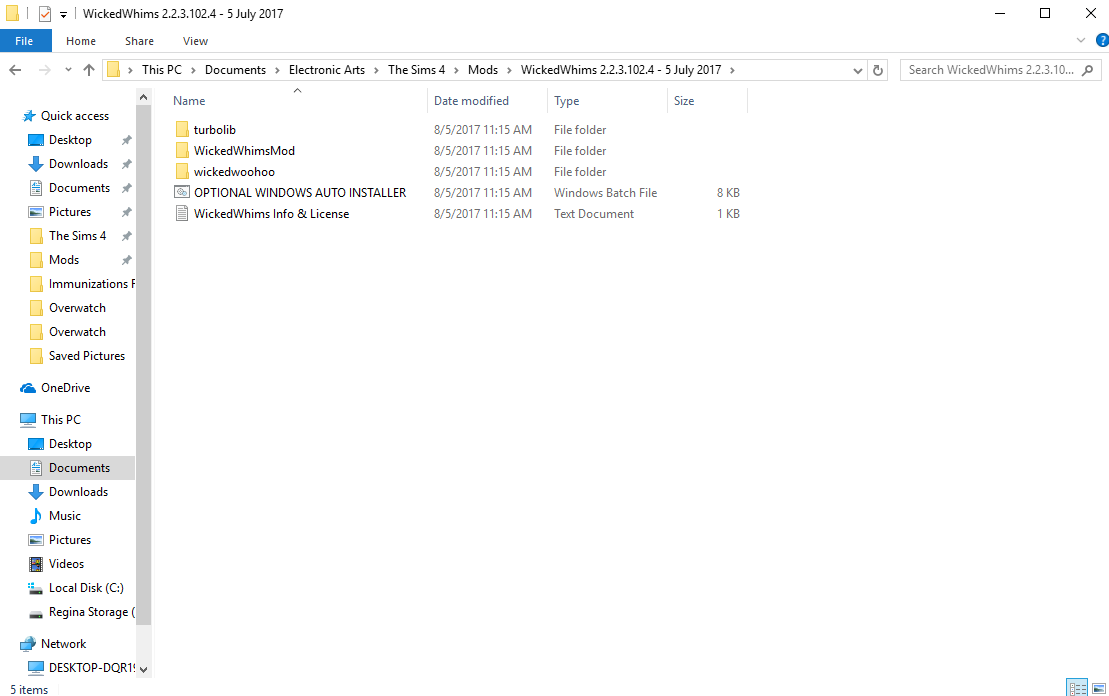Open the File menu tab
This screenshot has height=696, width=1109.
[x=25, y=41]
